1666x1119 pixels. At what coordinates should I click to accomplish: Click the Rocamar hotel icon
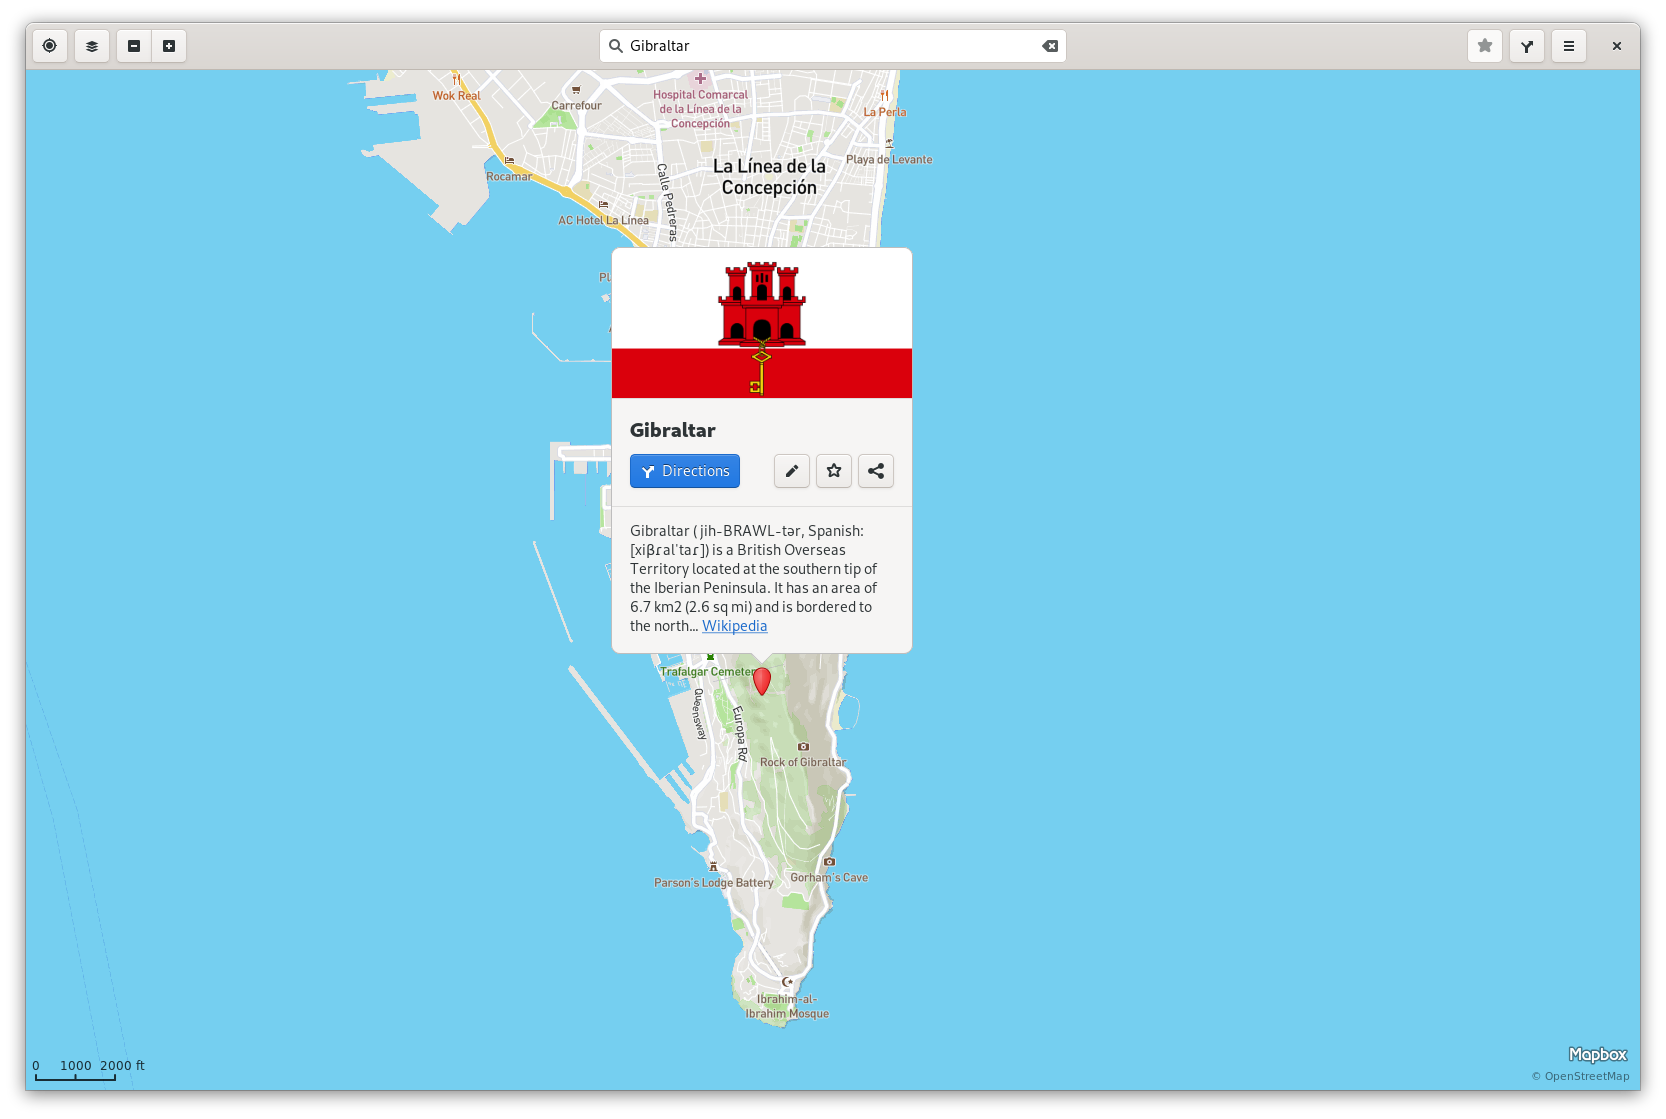pyautogui.click(x=510, y=161)
